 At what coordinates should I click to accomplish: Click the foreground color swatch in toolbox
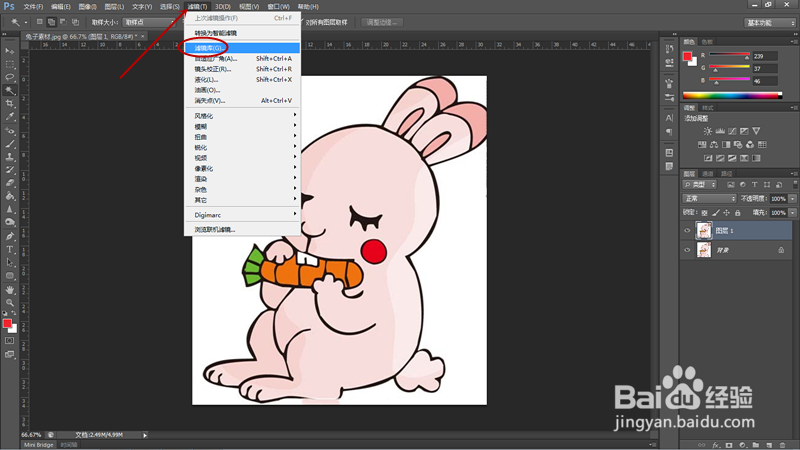pos(7,323)
